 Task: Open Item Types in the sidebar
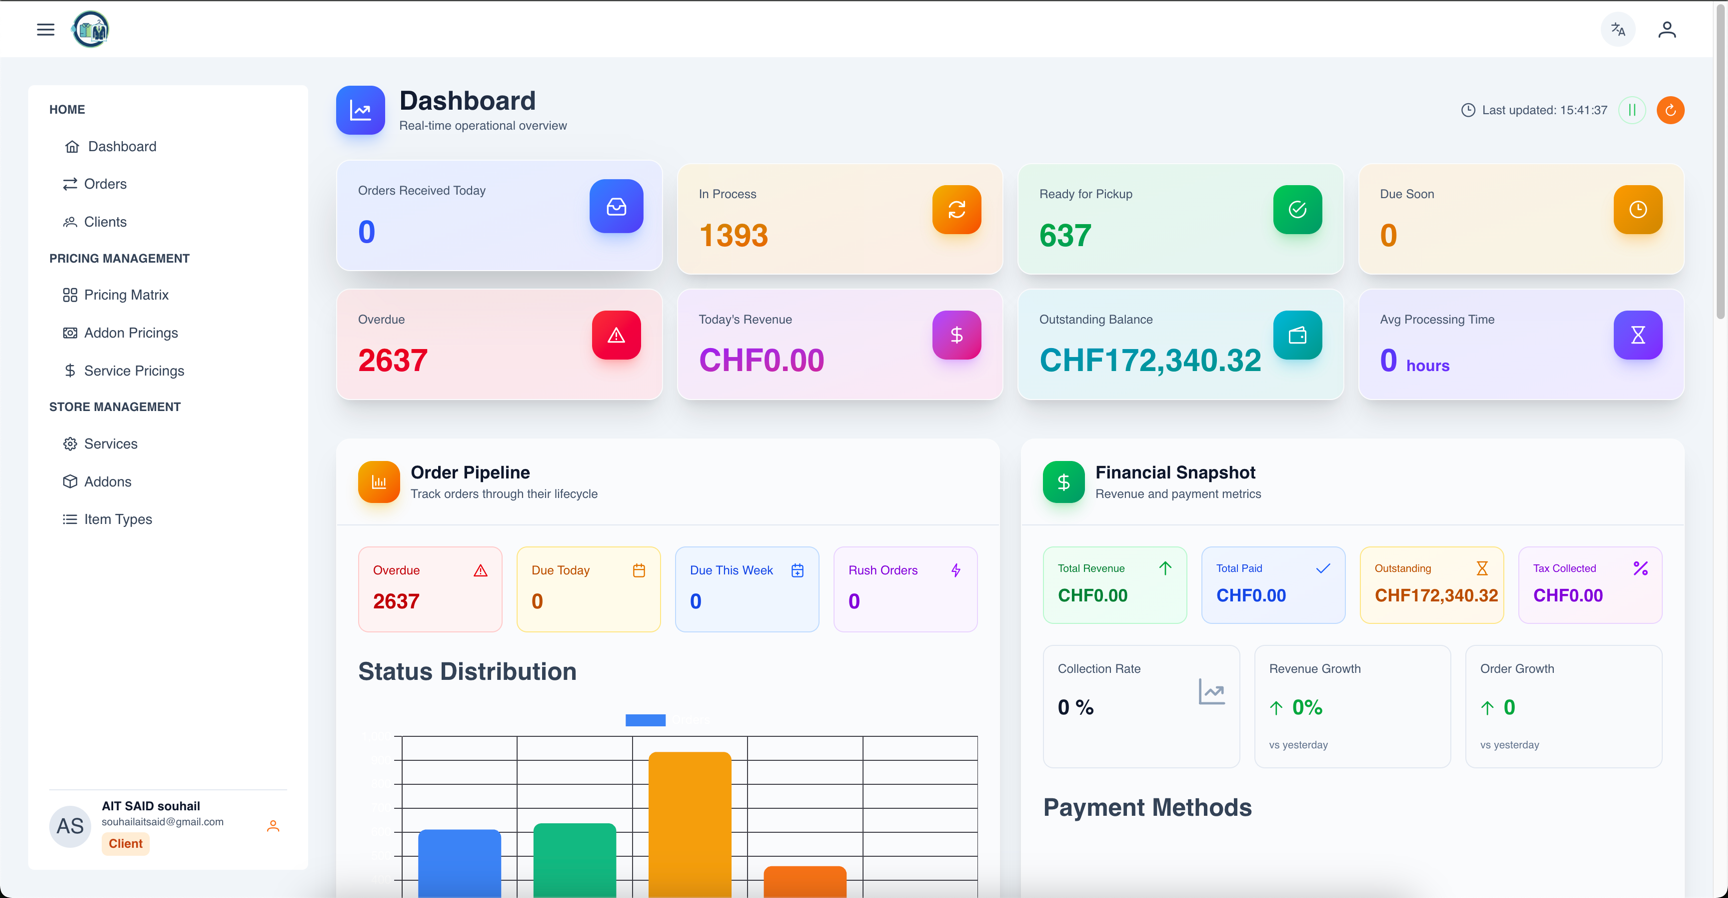click(168, 520)
